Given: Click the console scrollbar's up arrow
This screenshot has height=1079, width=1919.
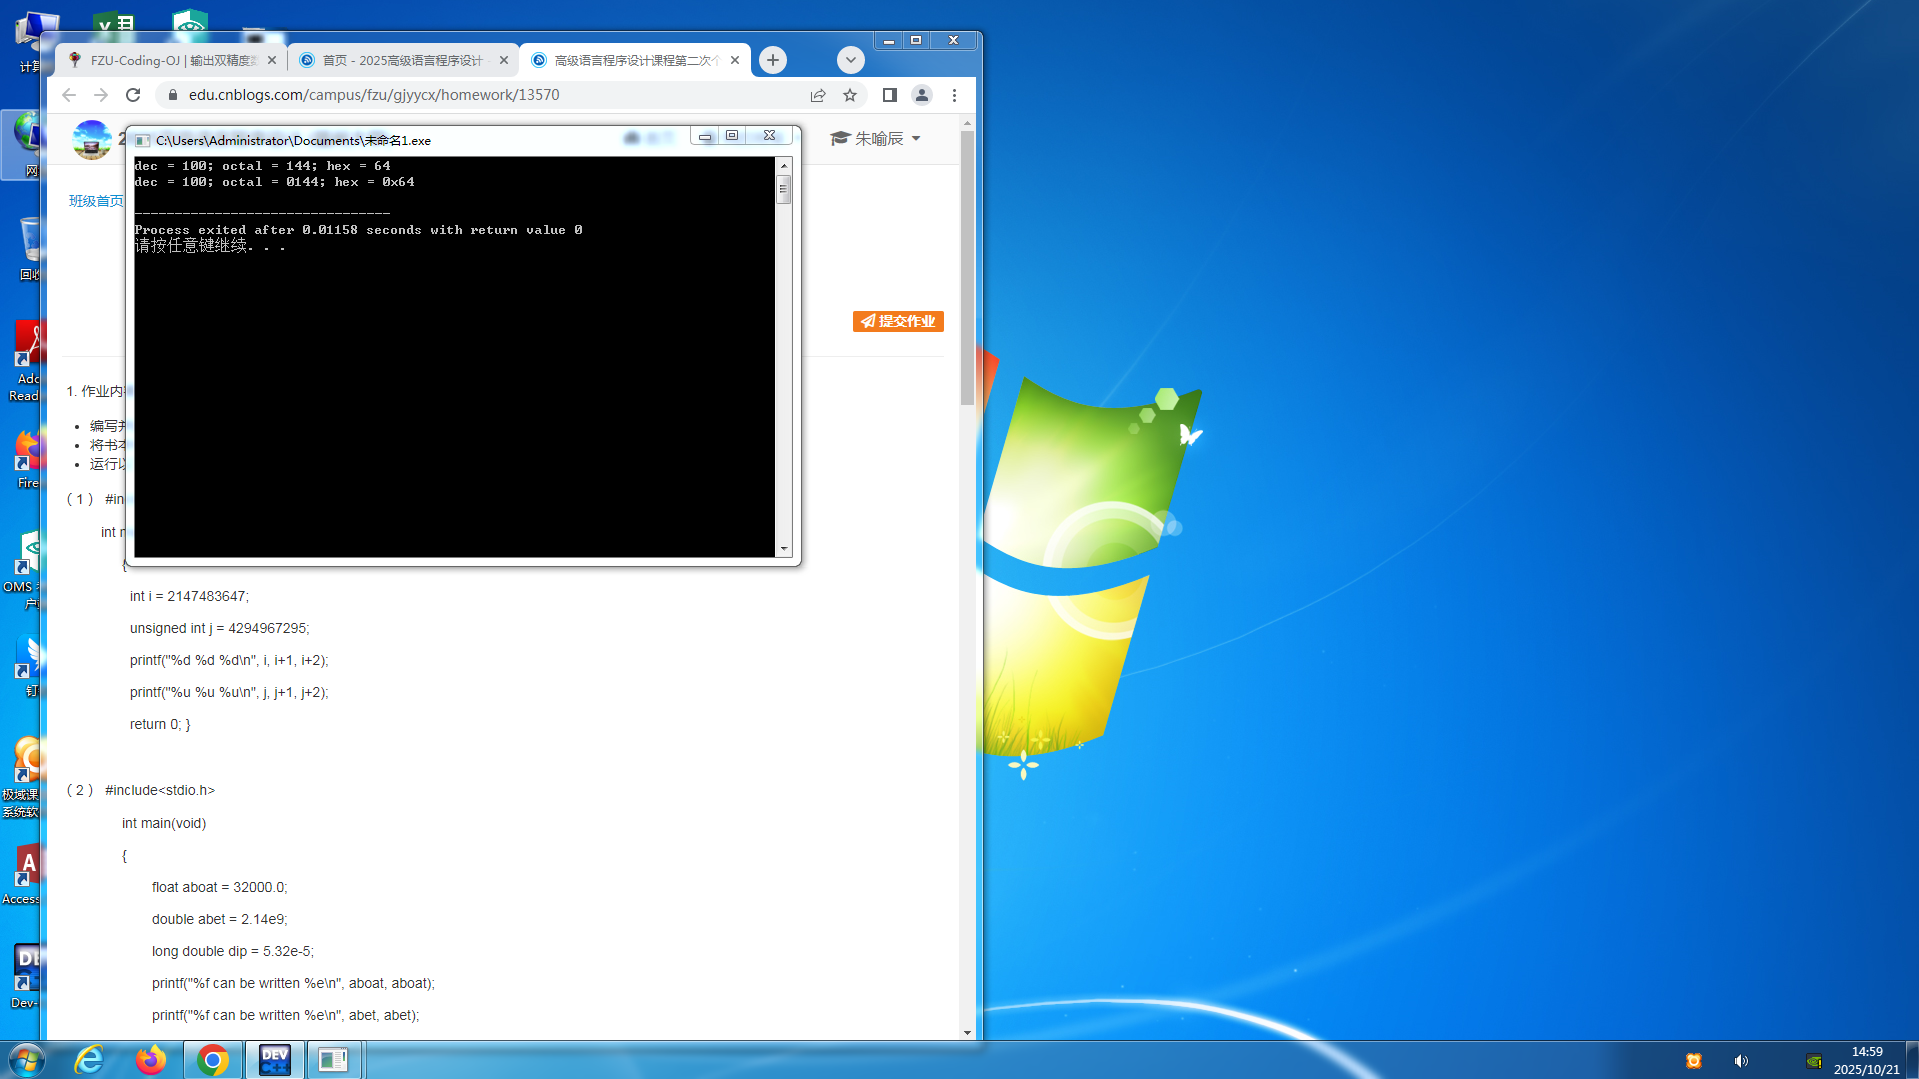Looking at the screenshot, I should tap(784, 165).
